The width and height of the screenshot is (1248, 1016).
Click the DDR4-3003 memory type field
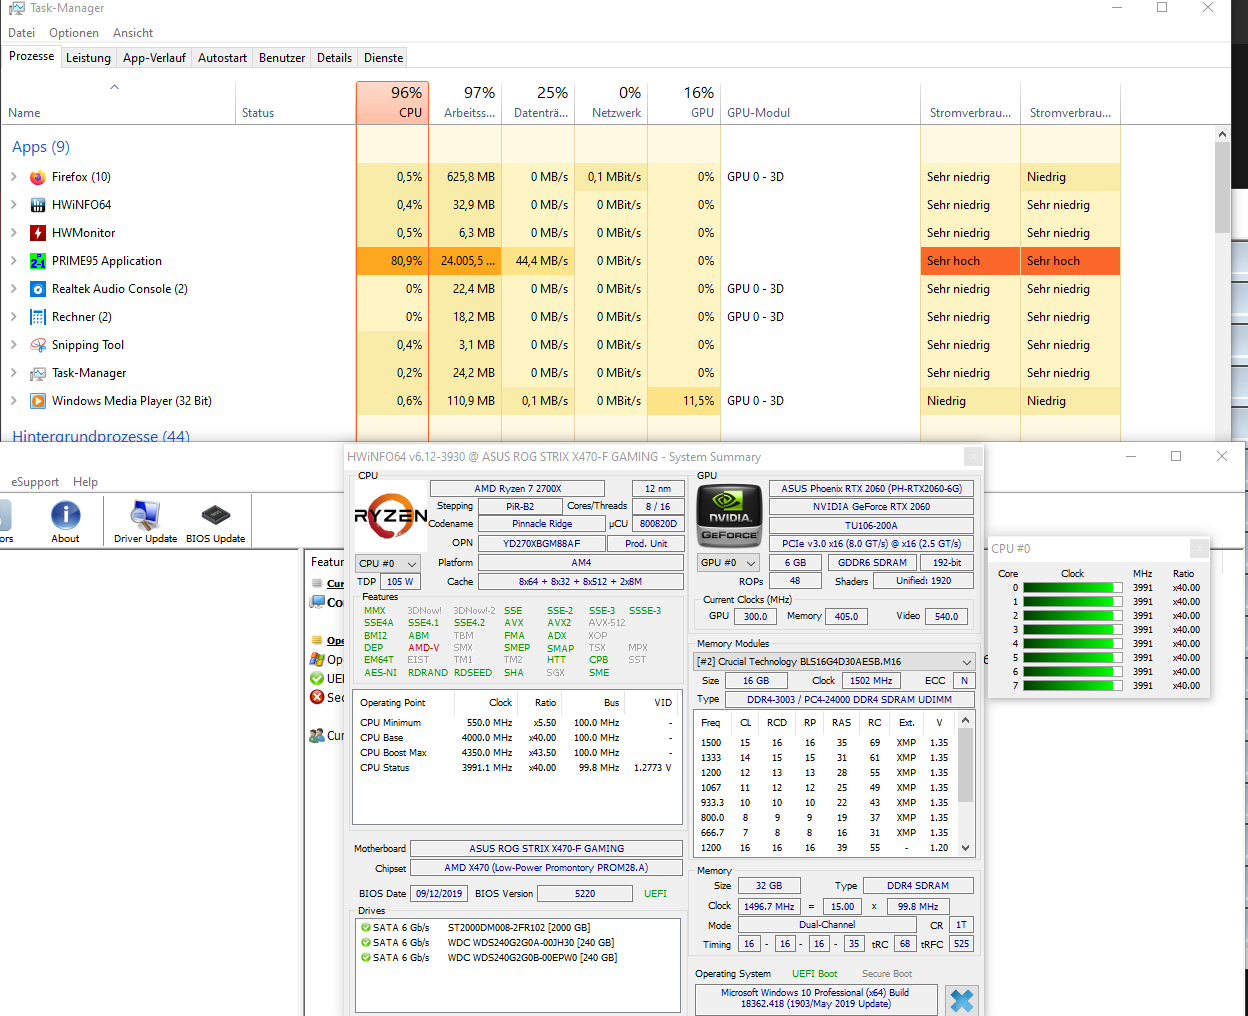tap(849, 699)
